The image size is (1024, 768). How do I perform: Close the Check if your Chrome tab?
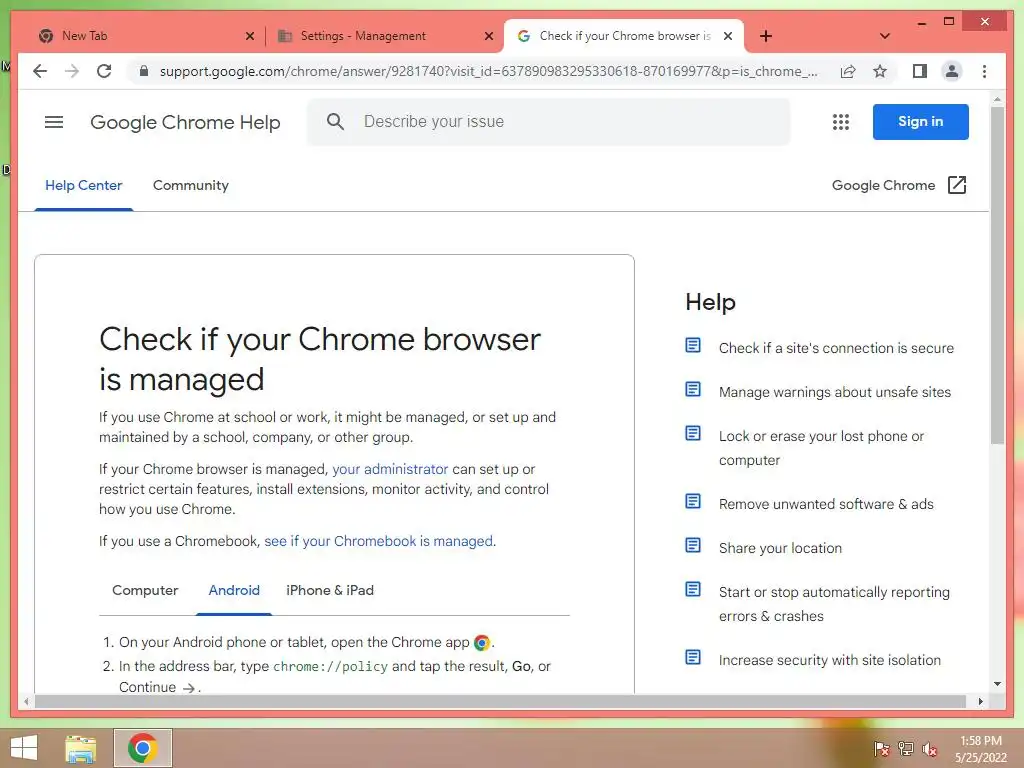[x=728, y=37]
